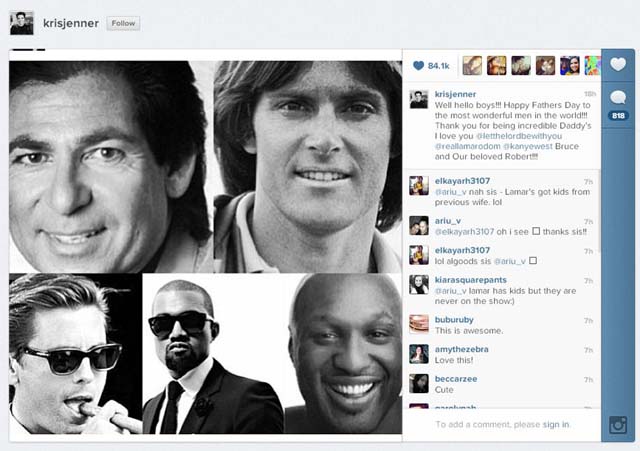This screenshot has width=640, height=451.
Task: Click 'Cute' comment text
Action: pos(444,390)
